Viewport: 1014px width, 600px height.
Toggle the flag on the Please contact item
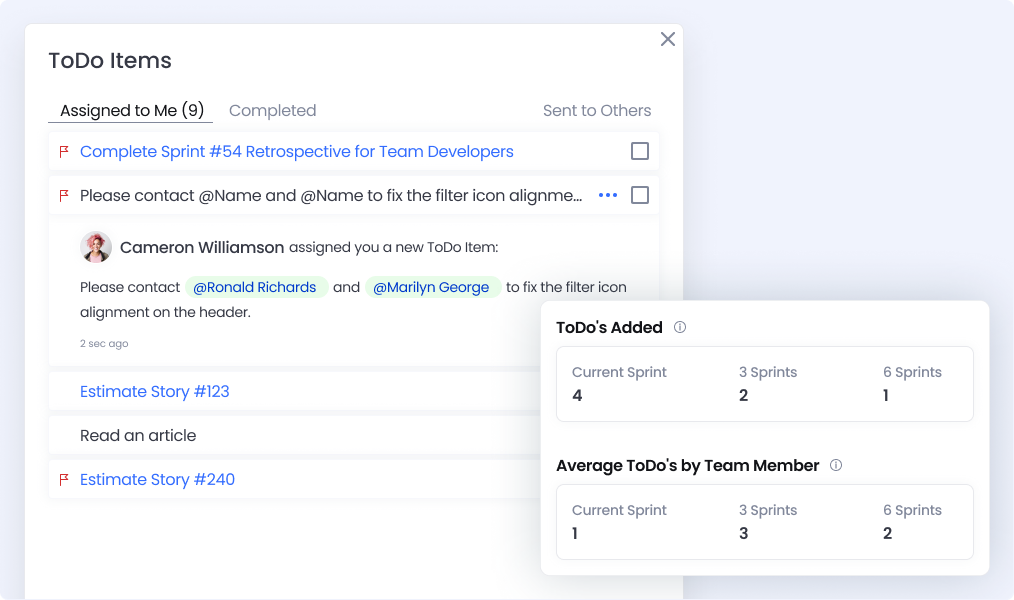click(64, 196)
